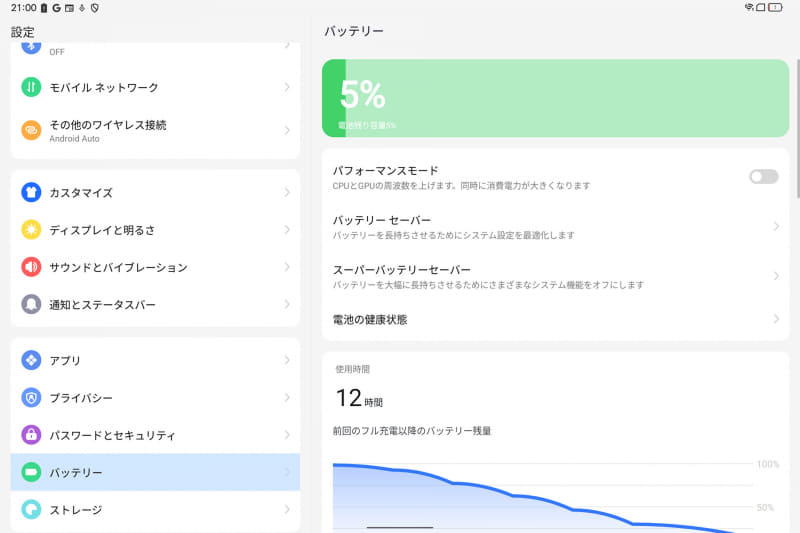This screenshot has width=800, height=533.
Task: Tap the Mobile Network green icon
Action: coord(31,87)
